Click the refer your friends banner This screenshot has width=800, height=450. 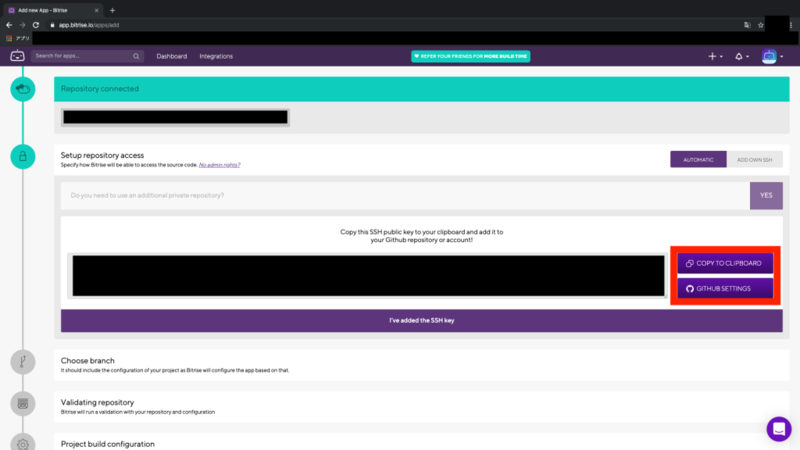click(x=470, y=56)
